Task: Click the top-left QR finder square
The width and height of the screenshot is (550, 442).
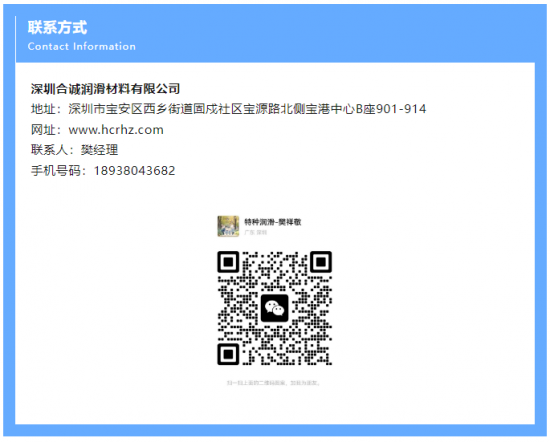Action: (228, 262)
